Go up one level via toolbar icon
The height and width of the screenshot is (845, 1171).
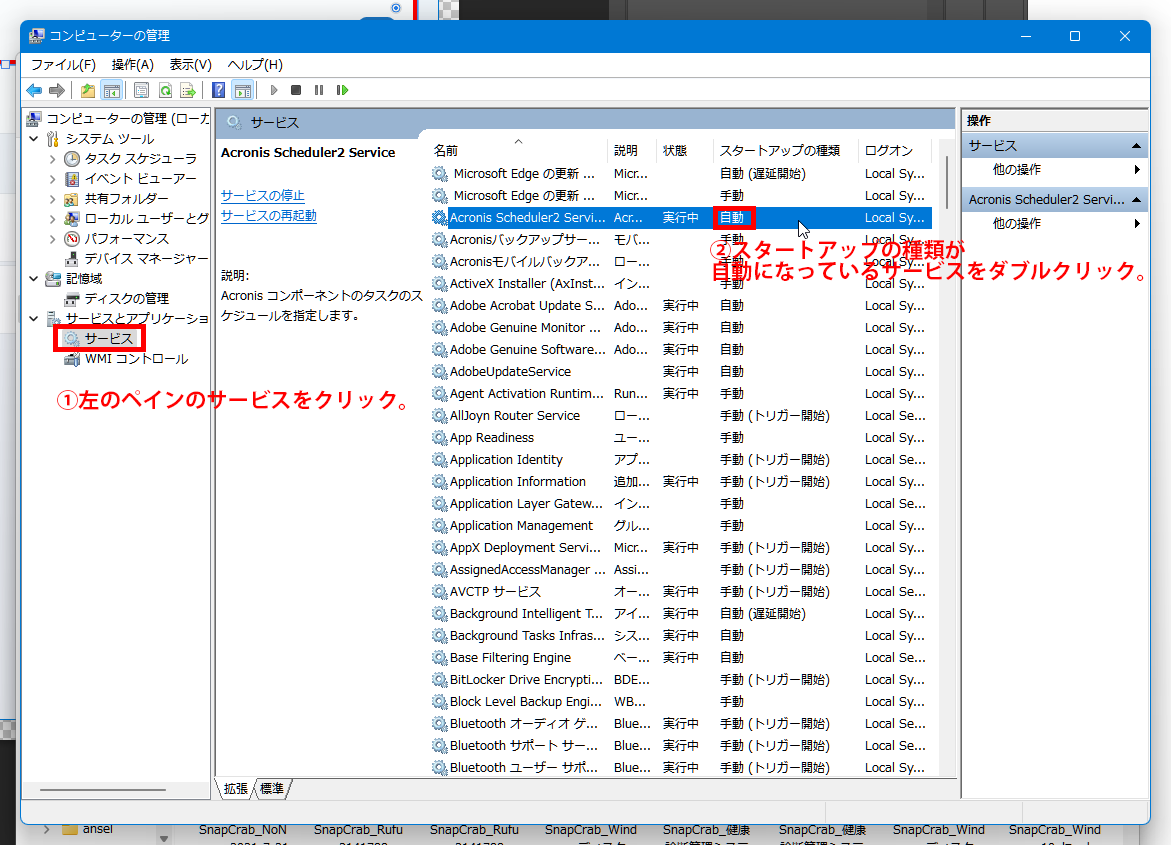(x=88, y=90)
